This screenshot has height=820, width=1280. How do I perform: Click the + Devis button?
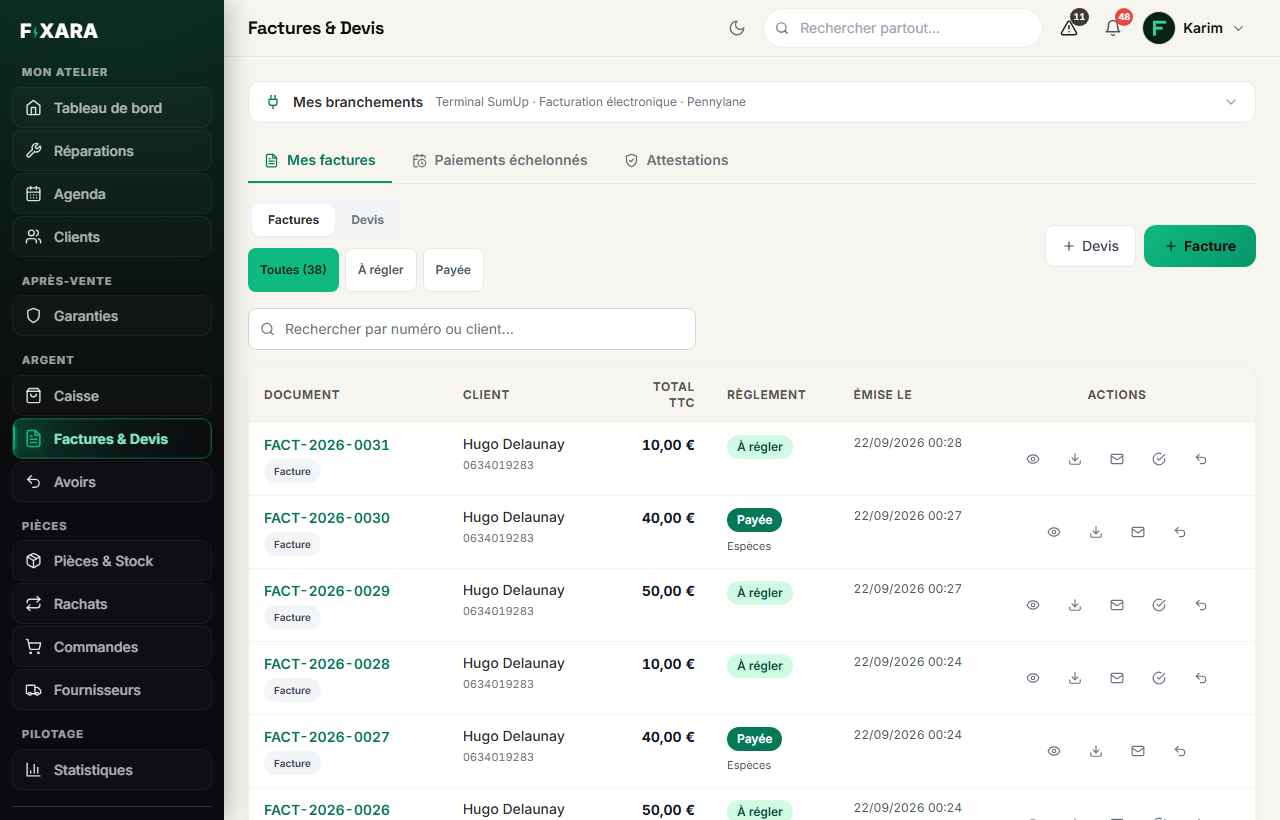[1090, 246]
